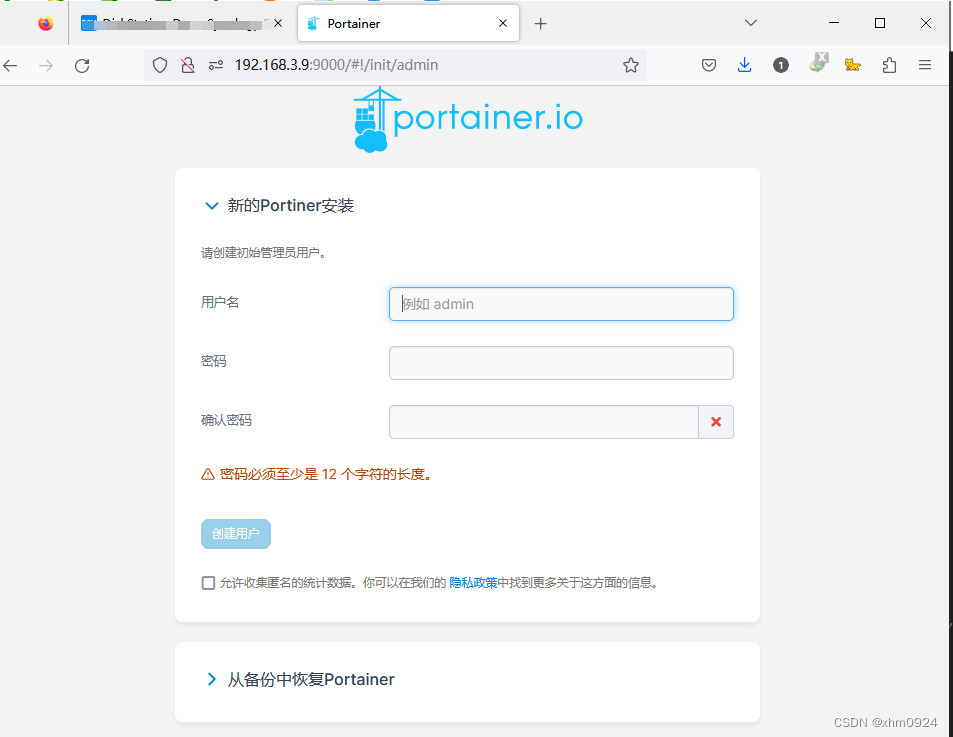Image resolution: width=953 pixels, height=737 pixels.
Task: Close the first browser tab
Action: (x=278, y=24)
